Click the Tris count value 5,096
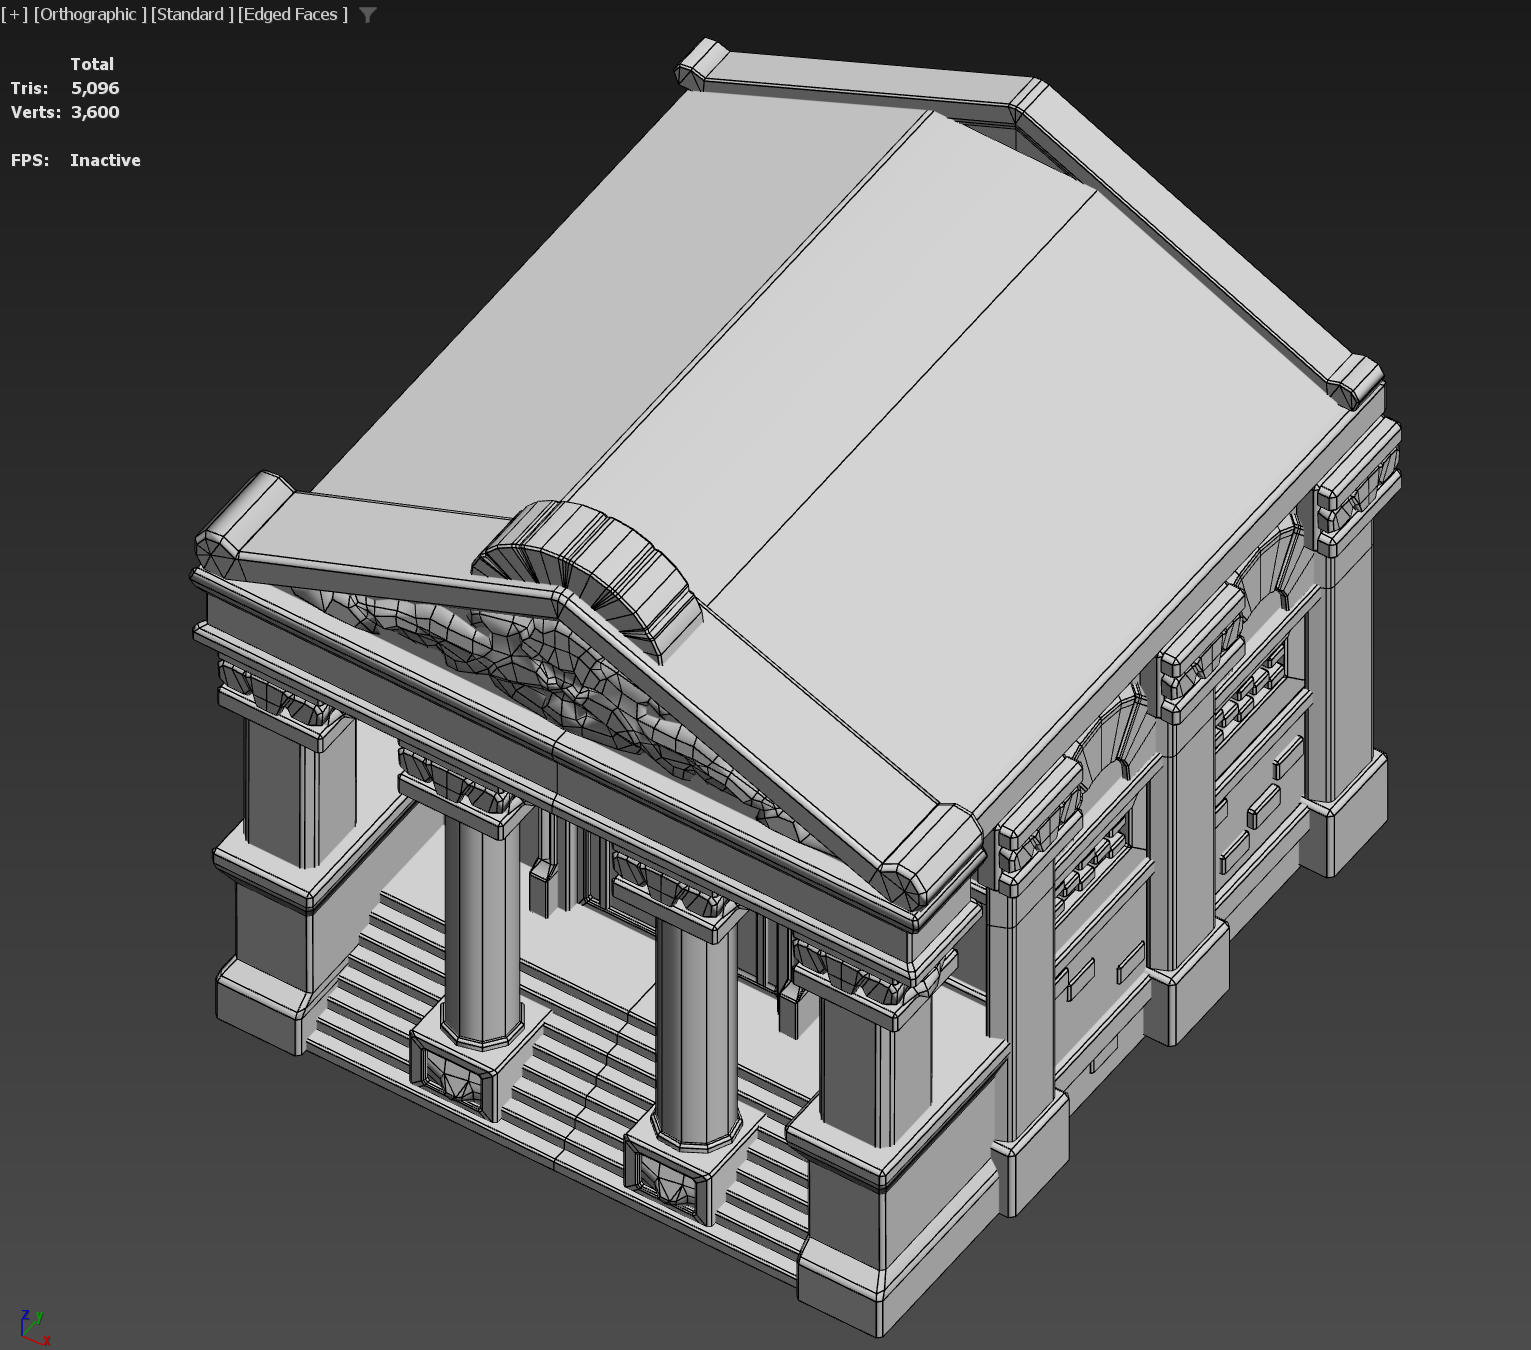This screenshot has width=1531, height=1350. [x=95, y=88]
